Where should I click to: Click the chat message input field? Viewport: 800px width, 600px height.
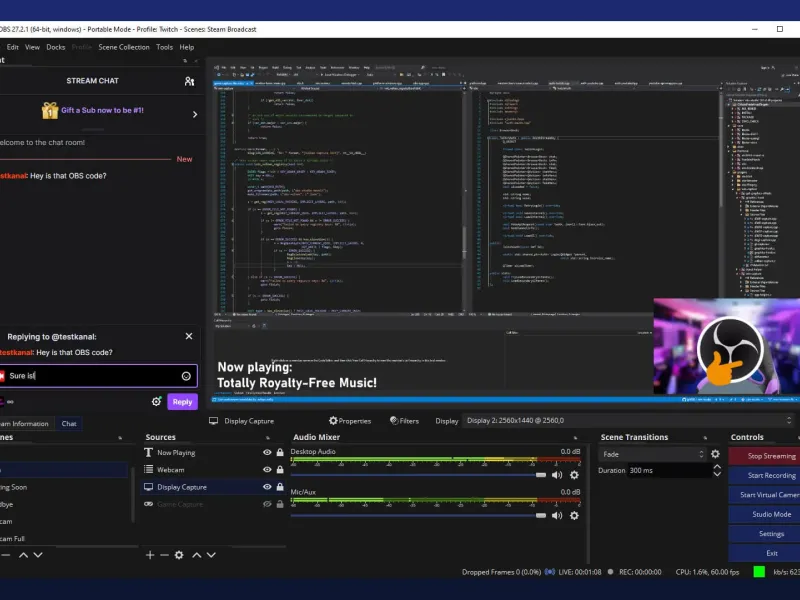click(x=98, y=376)
